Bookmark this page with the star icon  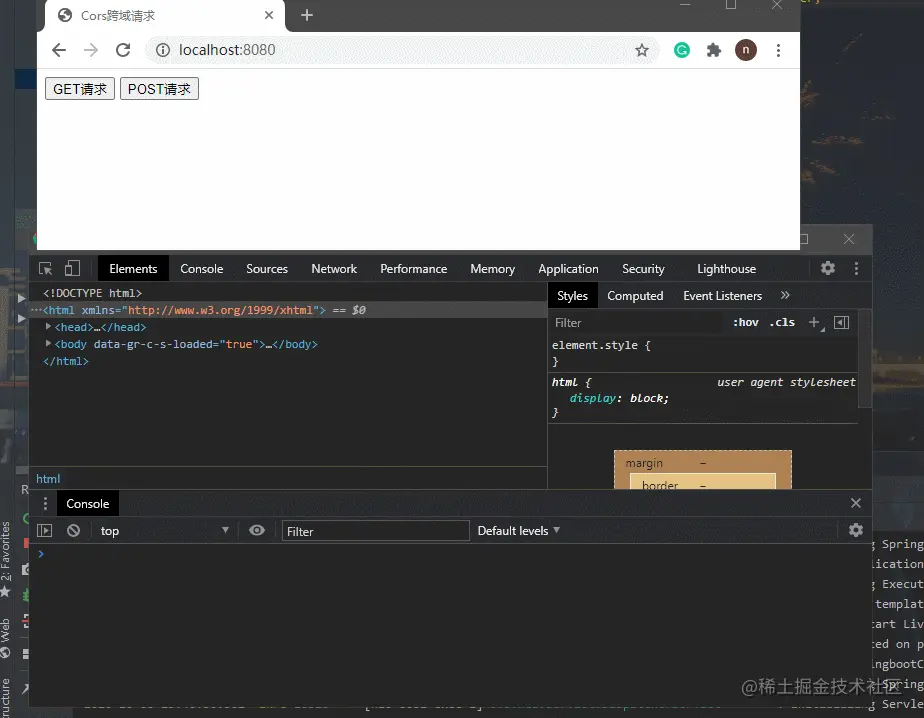pyautogui.click(x=642, y=50)
